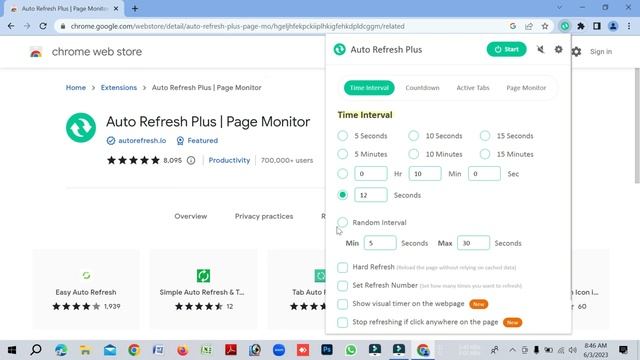Viewport: 640px width, 360px height.
Task: Open the Chrome side panel icon
Action: click(x=597, y=26)
